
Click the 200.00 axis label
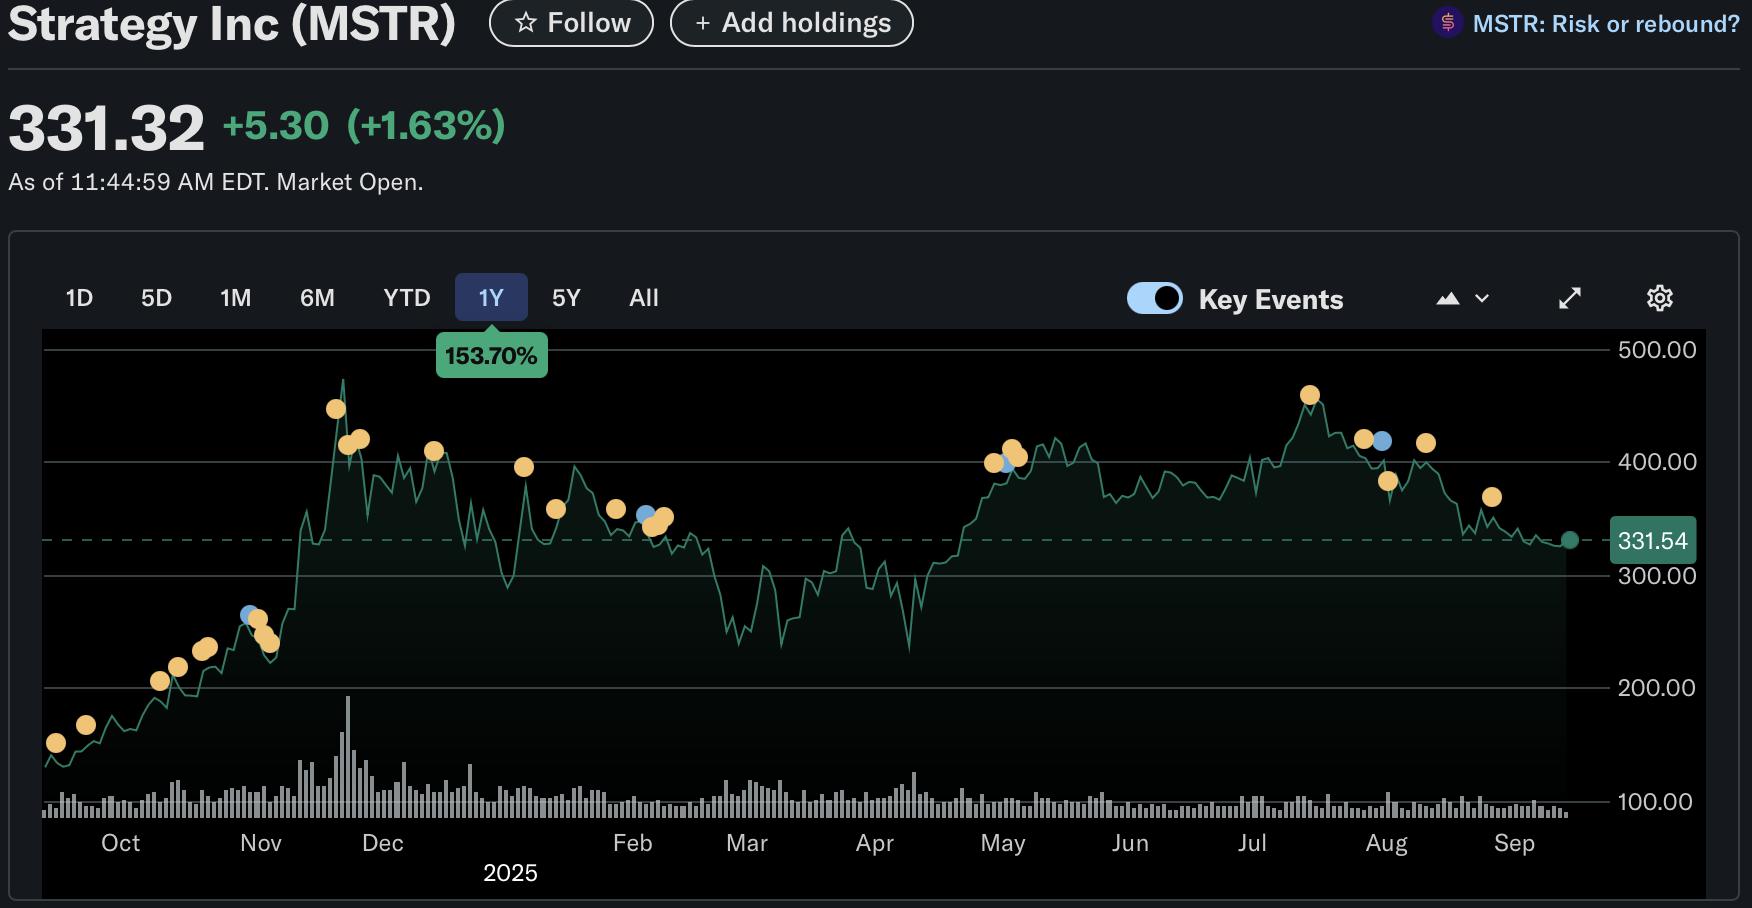(1657, 688)
